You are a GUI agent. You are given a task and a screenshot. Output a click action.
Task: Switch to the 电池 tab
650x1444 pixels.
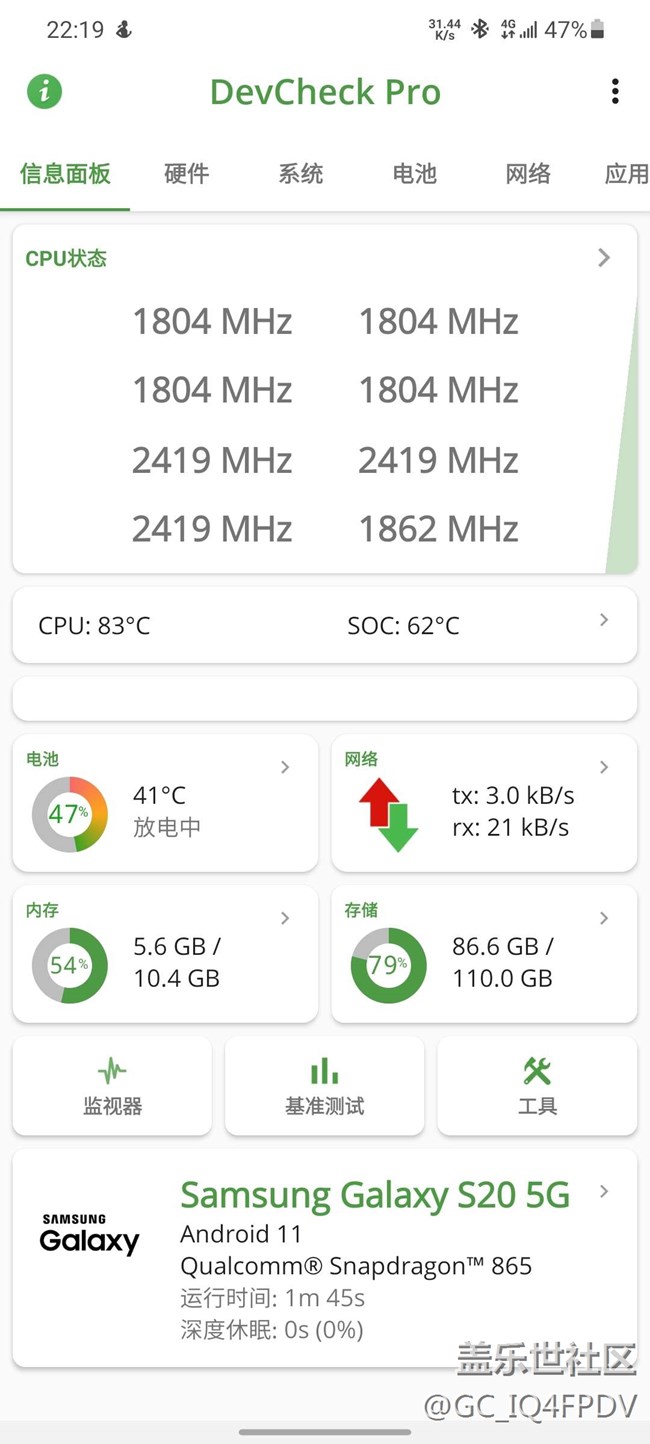(x=414, y=174)
